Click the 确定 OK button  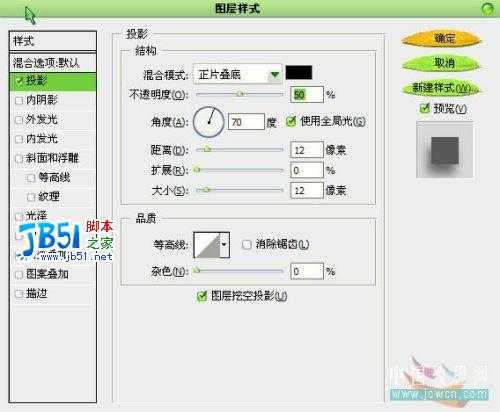[x=442, y=39]
